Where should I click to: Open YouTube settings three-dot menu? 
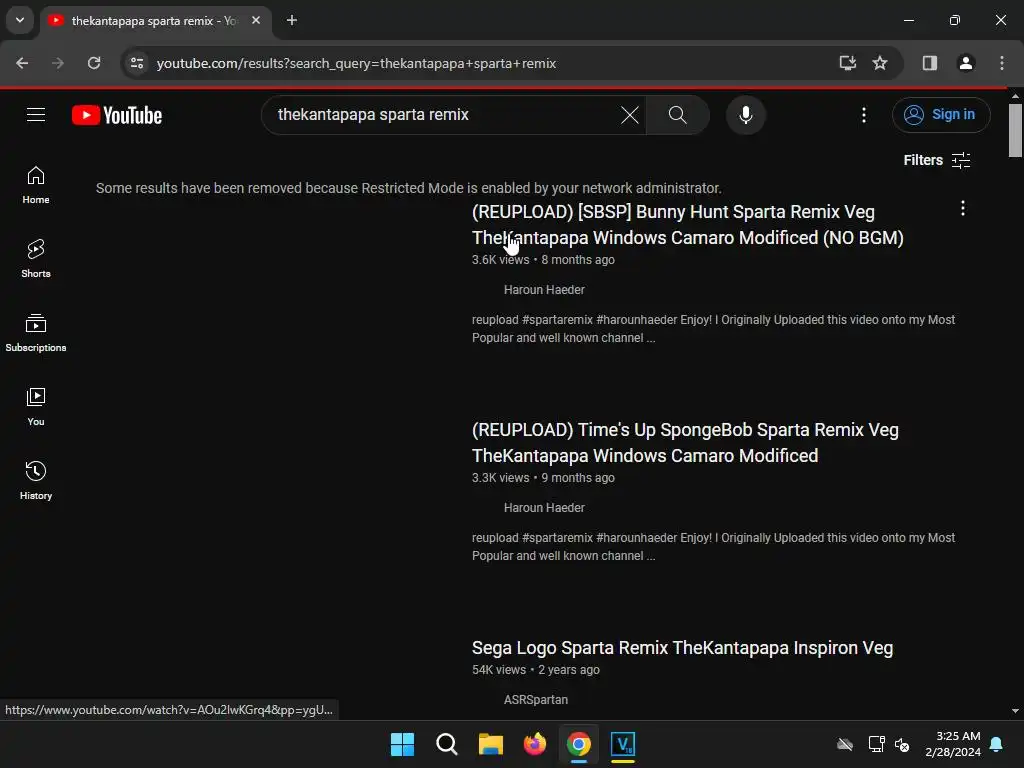[x=863, y=115]
